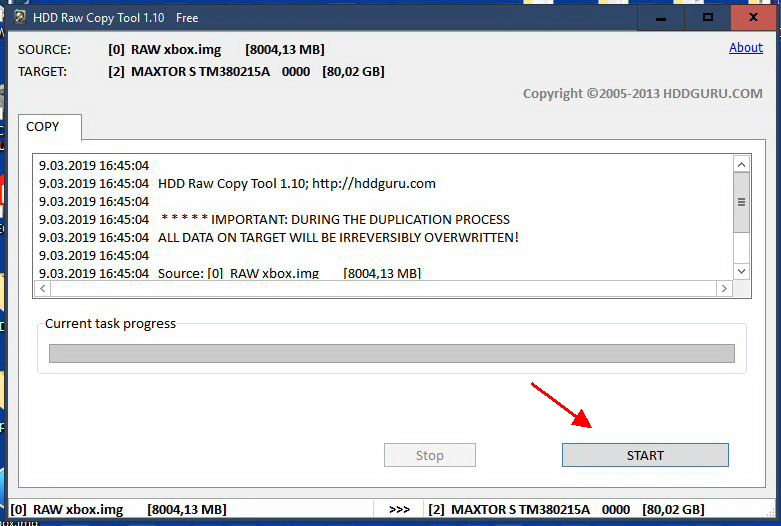Click the disabled Stop button
The height and width of the screenshot is (526, 781).
coord(430,455)
